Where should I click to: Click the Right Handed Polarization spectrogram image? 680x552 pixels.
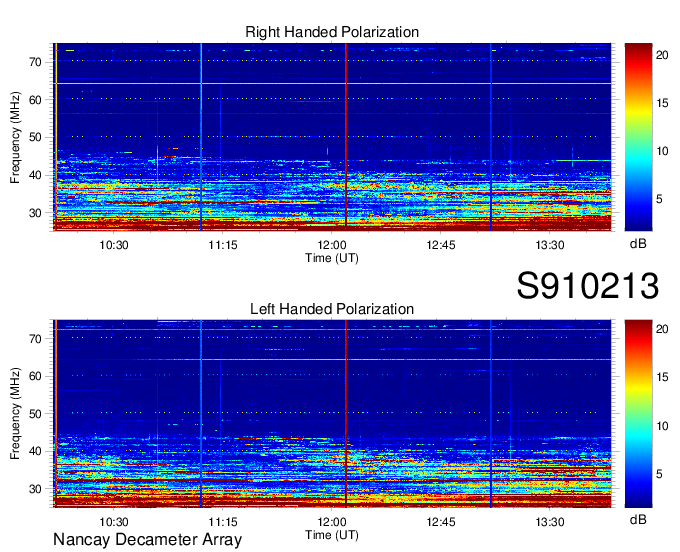pyautogui.click(x=332, y=137)
